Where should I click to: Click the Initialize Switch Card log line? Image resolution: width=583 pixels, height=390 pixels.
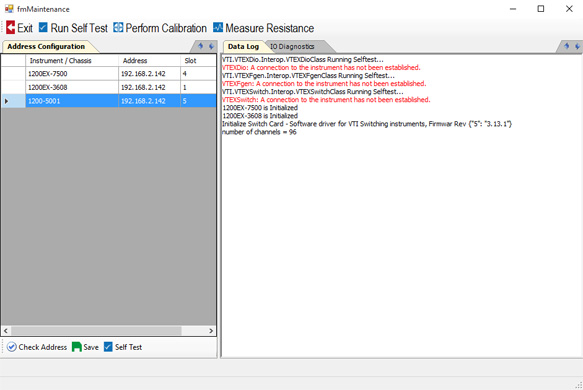click(367, 124)
